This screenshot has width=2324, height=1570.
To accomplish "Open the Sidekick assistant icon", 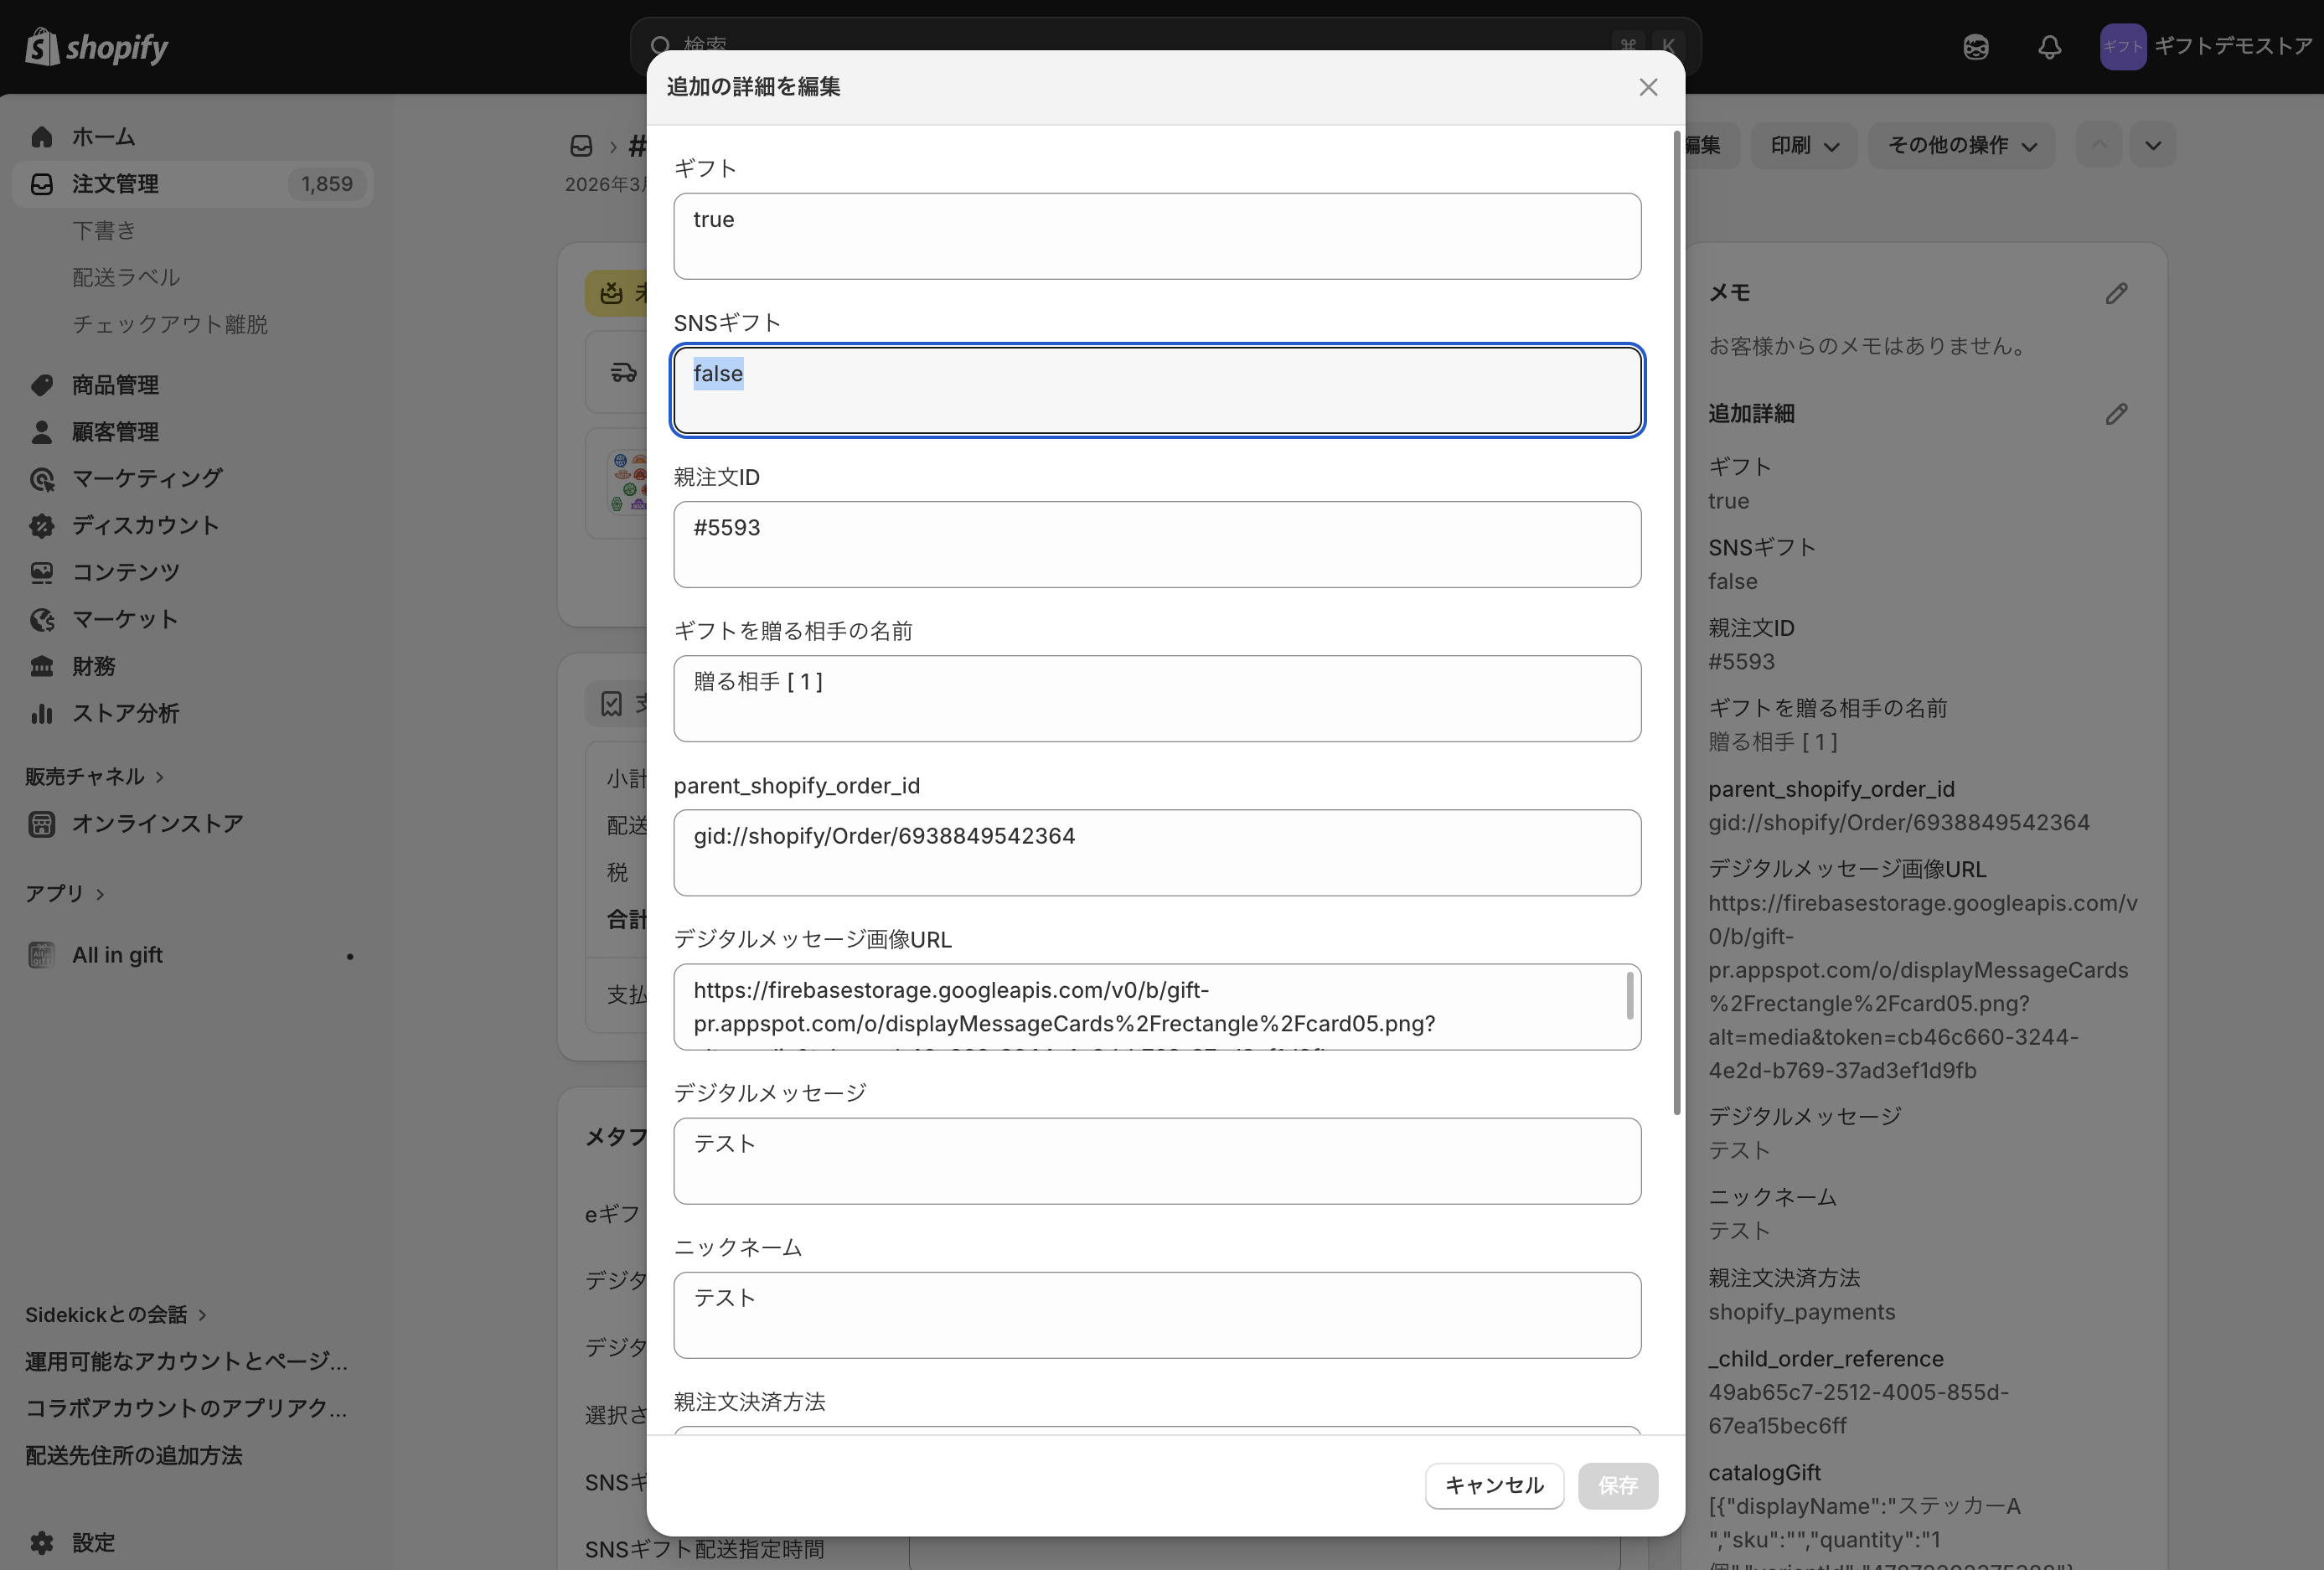I will tap(1975, 47).
